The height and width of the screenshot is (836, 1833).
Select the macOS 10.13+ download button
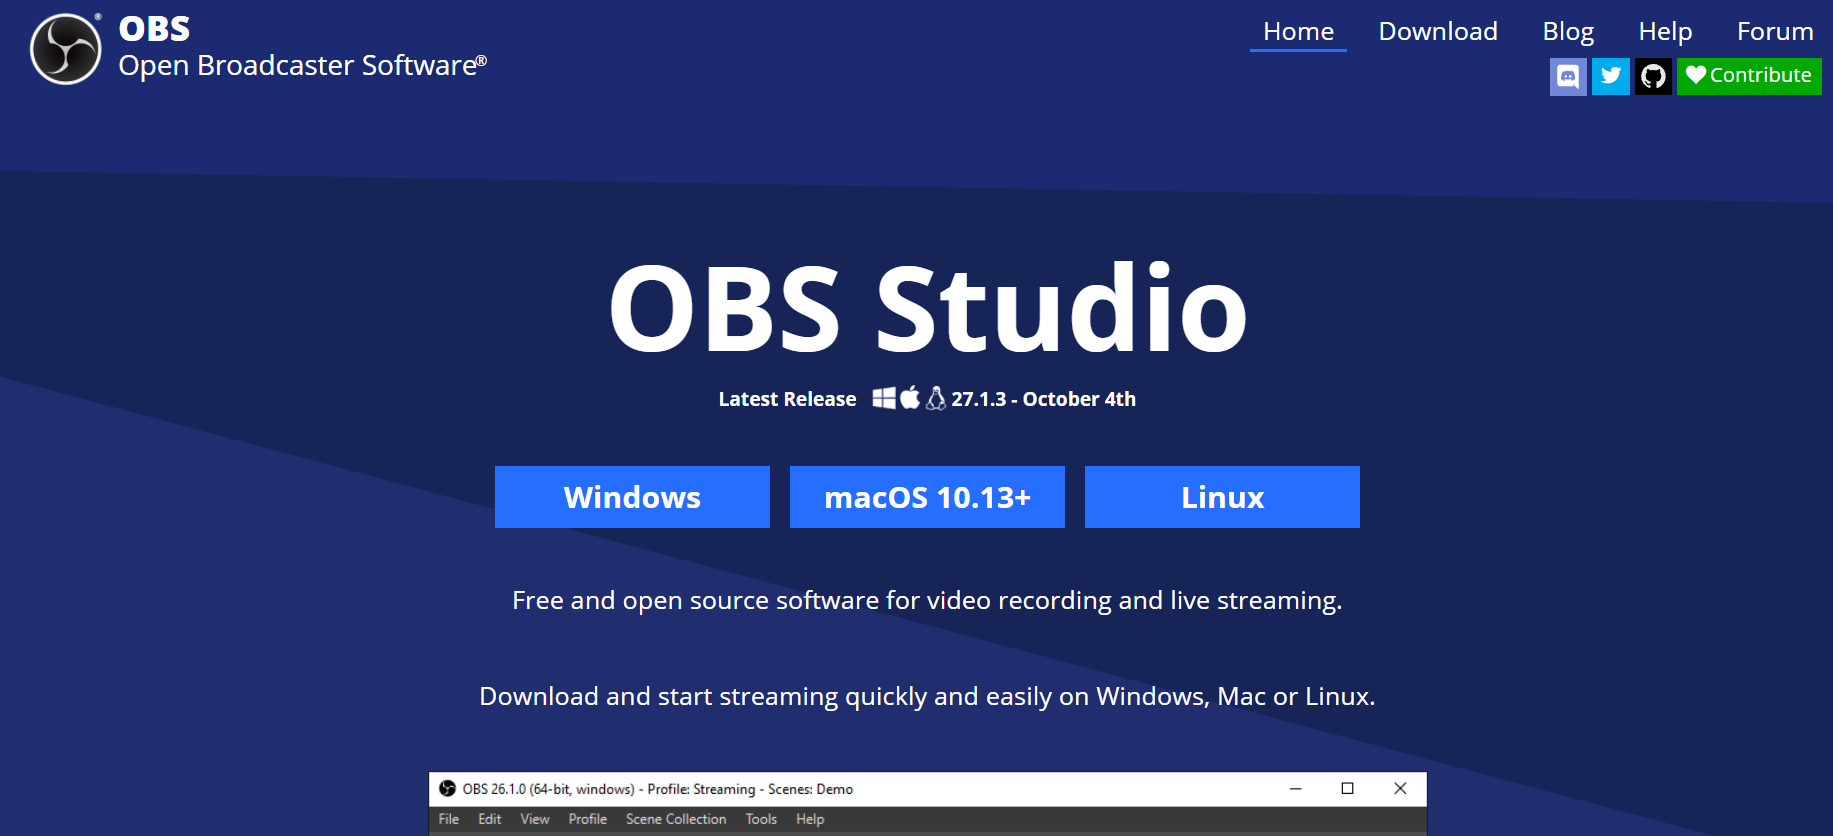tap(927, 497)
